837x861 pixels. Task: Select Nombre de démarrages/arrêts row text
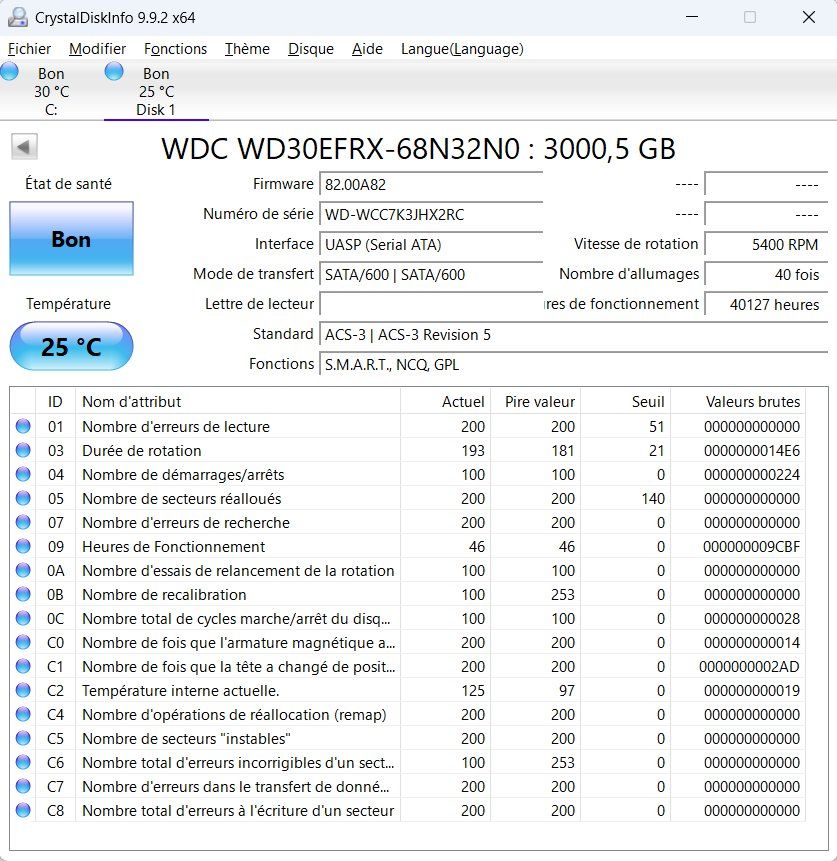tap(183, 474)
